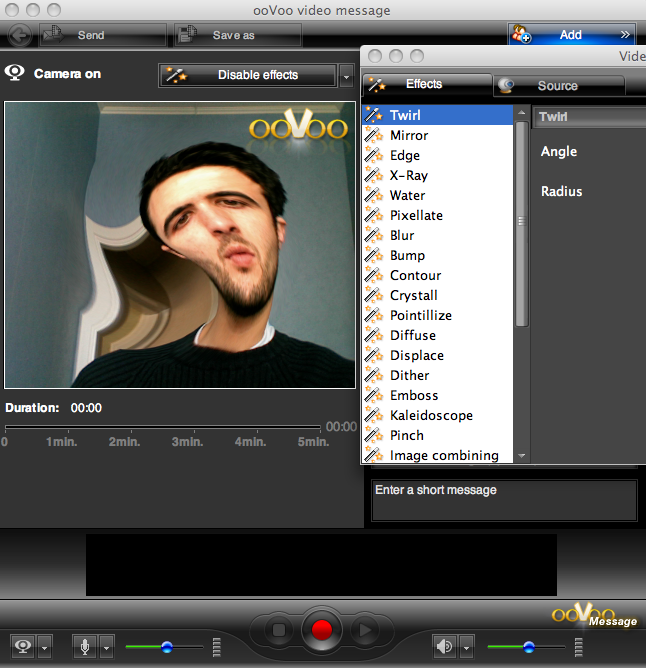Open the dropdown arrow next to Disable effects
Viewport: 646px width, 668px height.
346,77
